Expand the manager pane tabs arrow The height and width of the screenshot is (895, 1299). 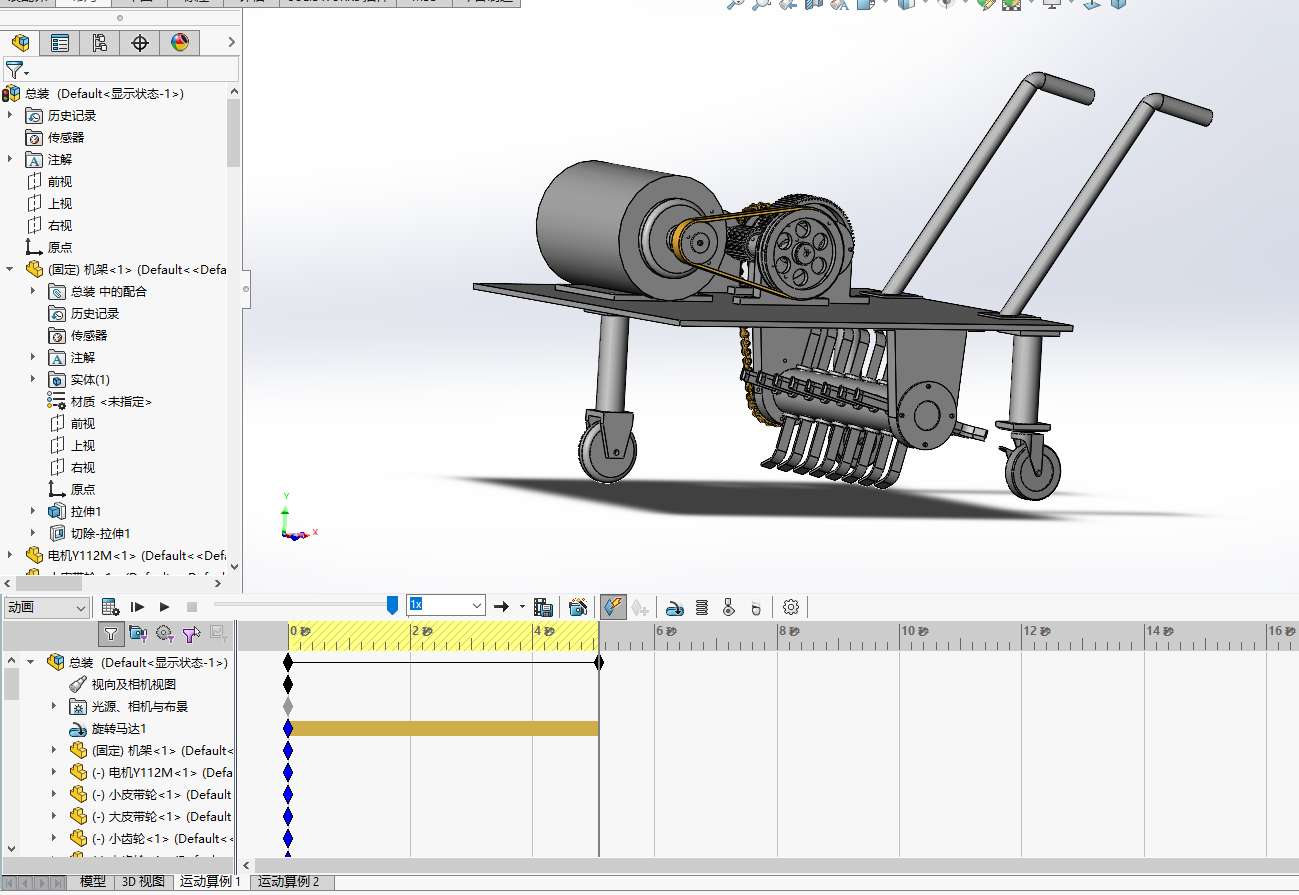(x=232, y=42)
